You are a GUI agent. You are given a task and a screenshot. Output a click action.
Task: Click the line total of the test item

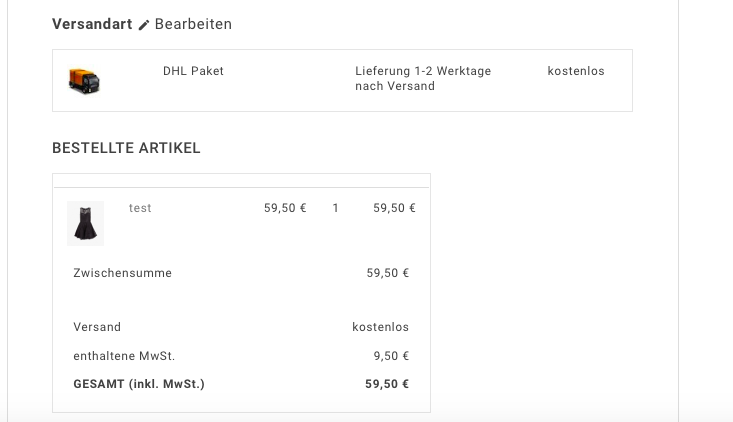[394, 208]
